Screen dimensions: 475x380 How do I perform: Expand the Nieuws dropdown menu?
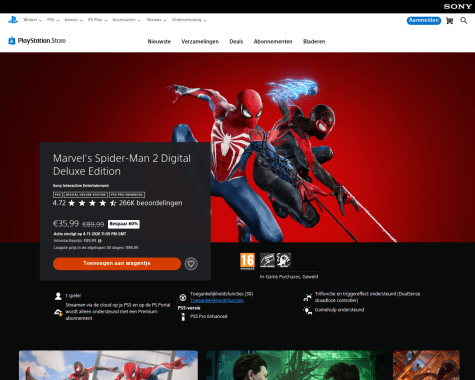pos(157,20)
